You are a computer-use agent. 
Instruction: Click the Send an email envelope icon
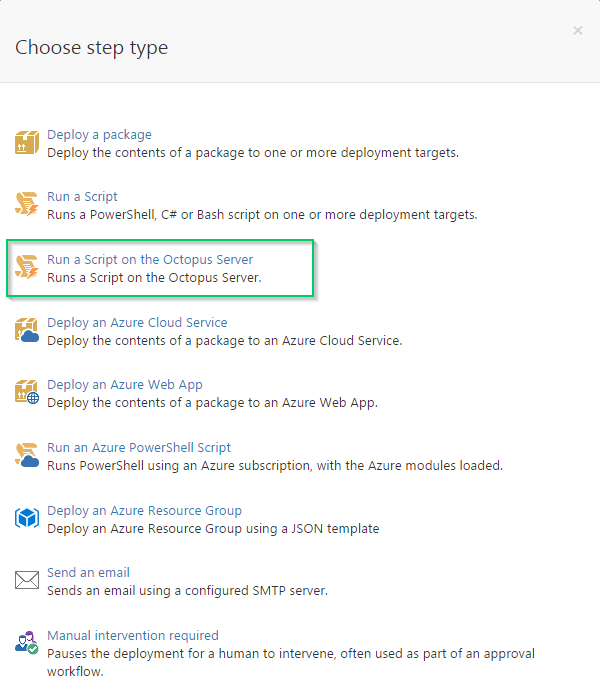tap(27, 580)
